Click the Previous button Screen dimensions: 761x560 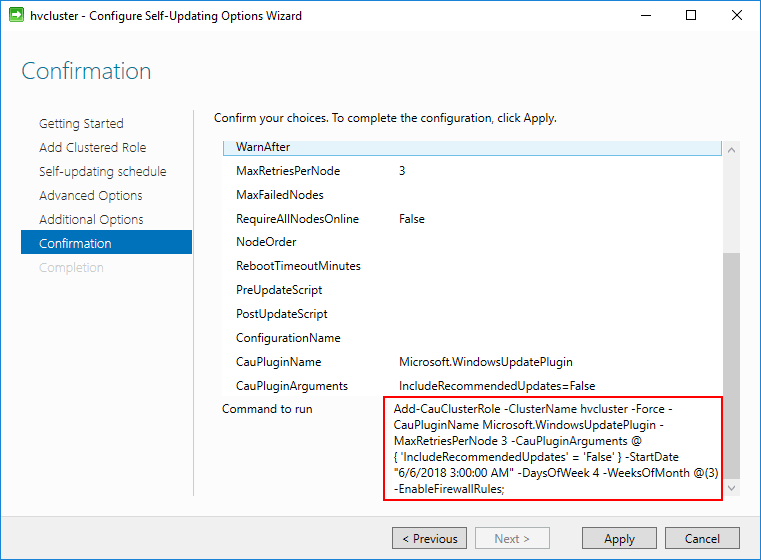pos(430,538)
